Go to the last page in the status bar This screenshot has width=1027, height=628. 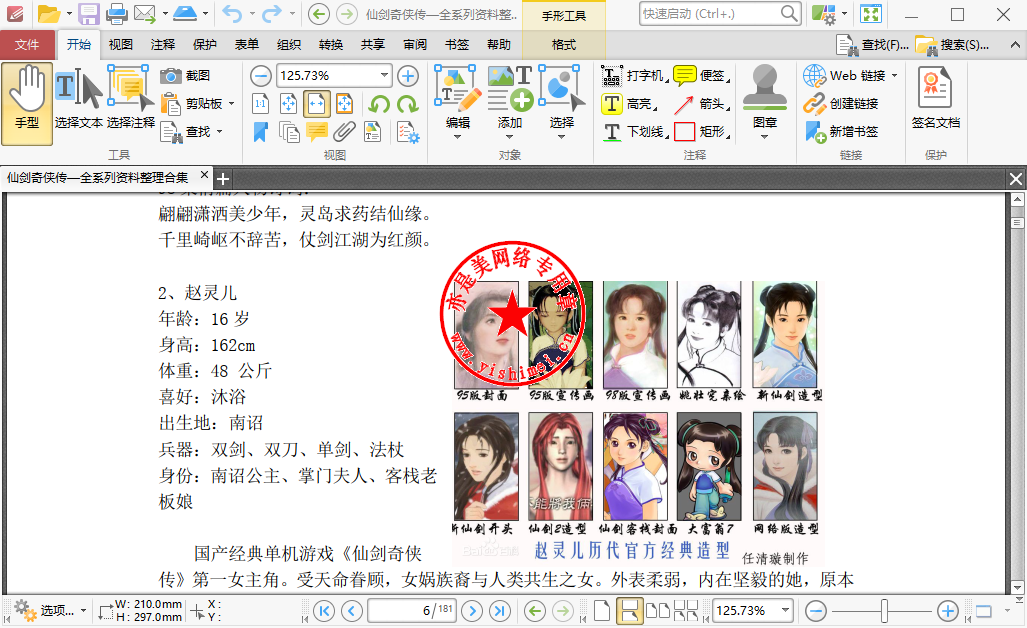click(x=500, y=611)
